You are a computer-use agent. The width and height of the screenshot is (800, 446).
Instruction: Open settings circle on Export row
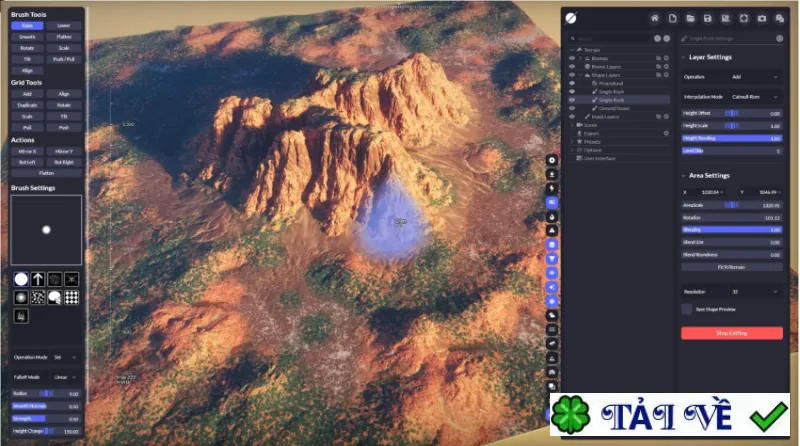point(666,133)
